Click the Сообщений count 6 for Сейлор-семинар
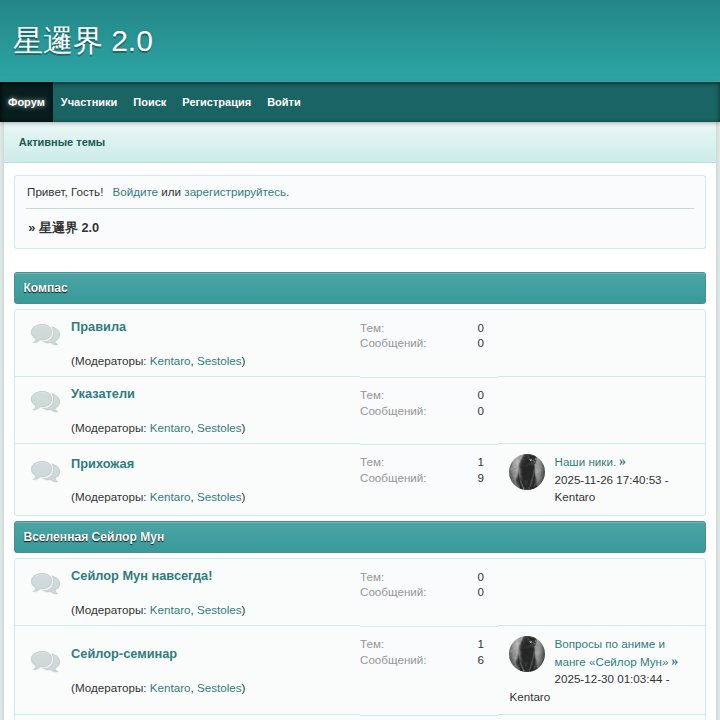720x720 pixels. coord(480,660)
